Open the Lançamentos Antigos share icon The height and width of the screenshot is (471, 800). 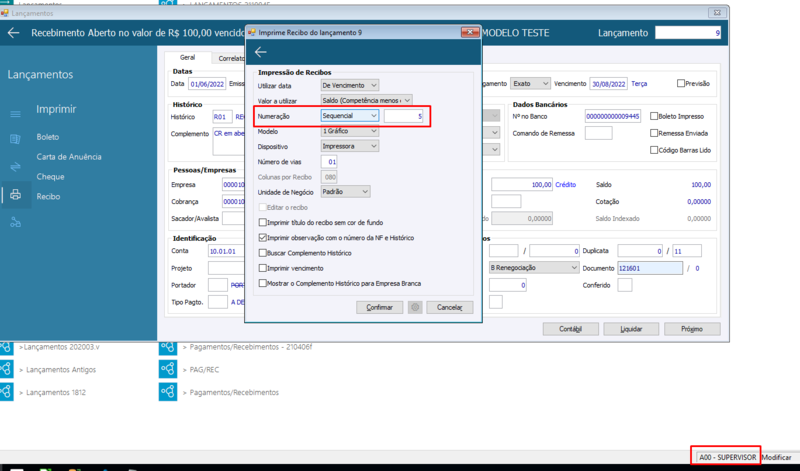[x=6, y=369]
